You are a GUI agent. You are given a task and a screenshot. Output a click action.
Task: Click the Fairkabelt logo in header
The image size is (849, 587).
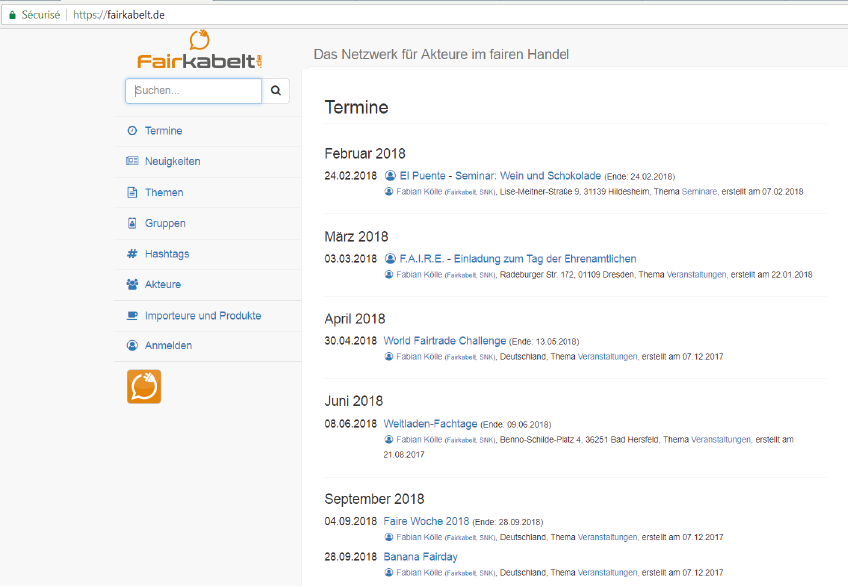[200, 50]
